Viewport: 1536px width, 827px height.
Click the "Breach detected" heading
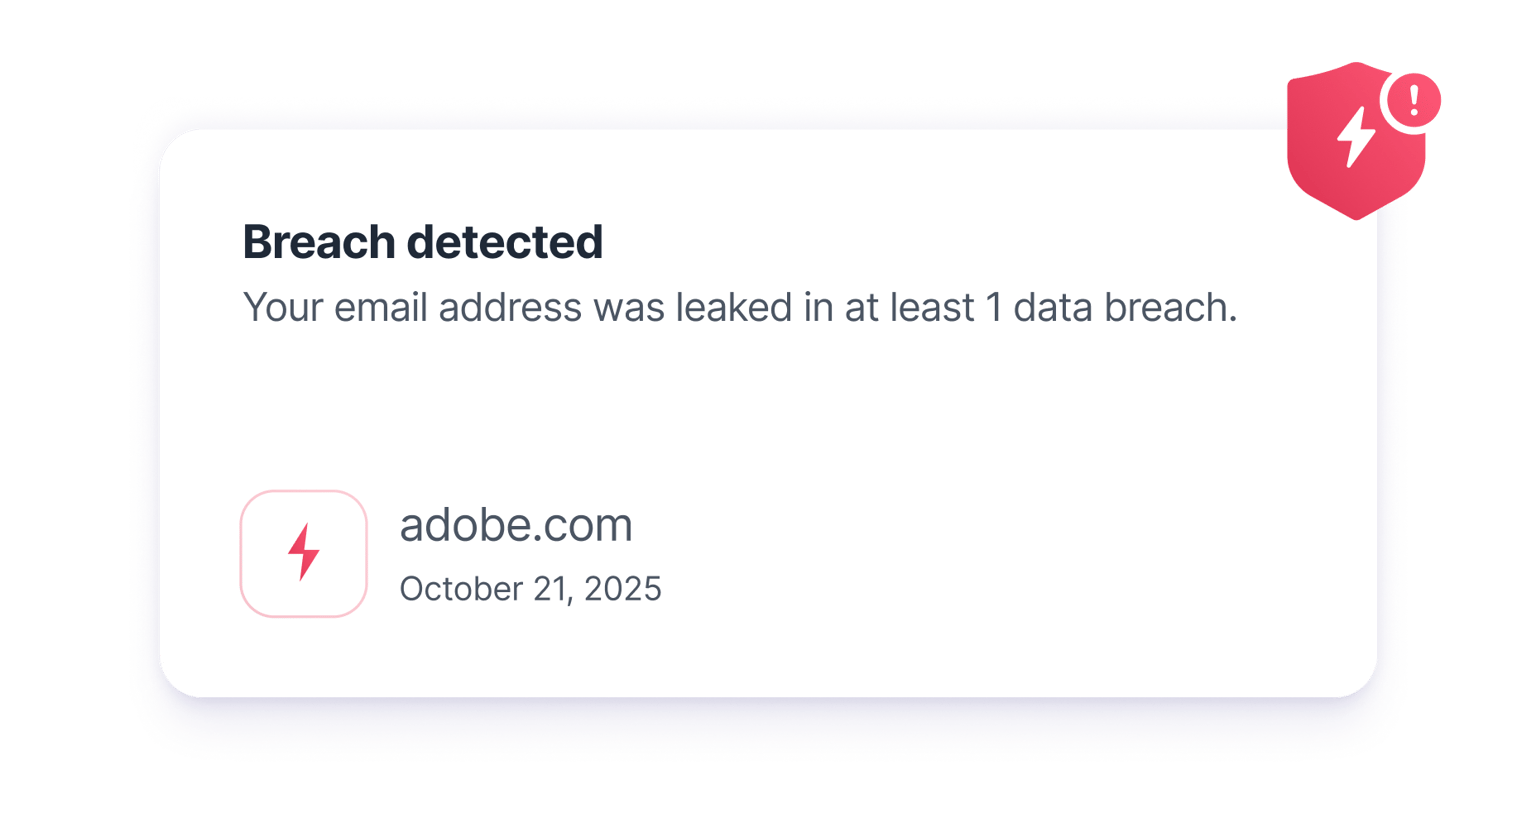(x=422, y=242)
